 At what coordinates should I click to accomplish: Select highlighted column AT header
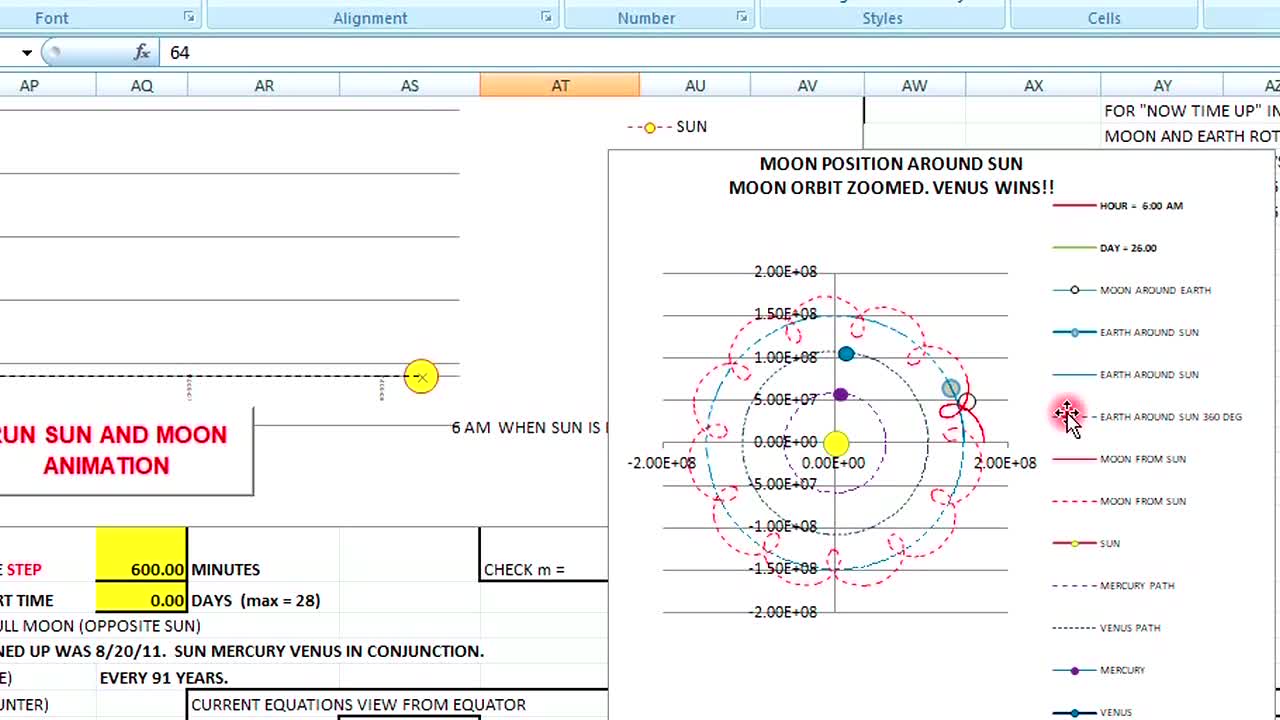560,86
